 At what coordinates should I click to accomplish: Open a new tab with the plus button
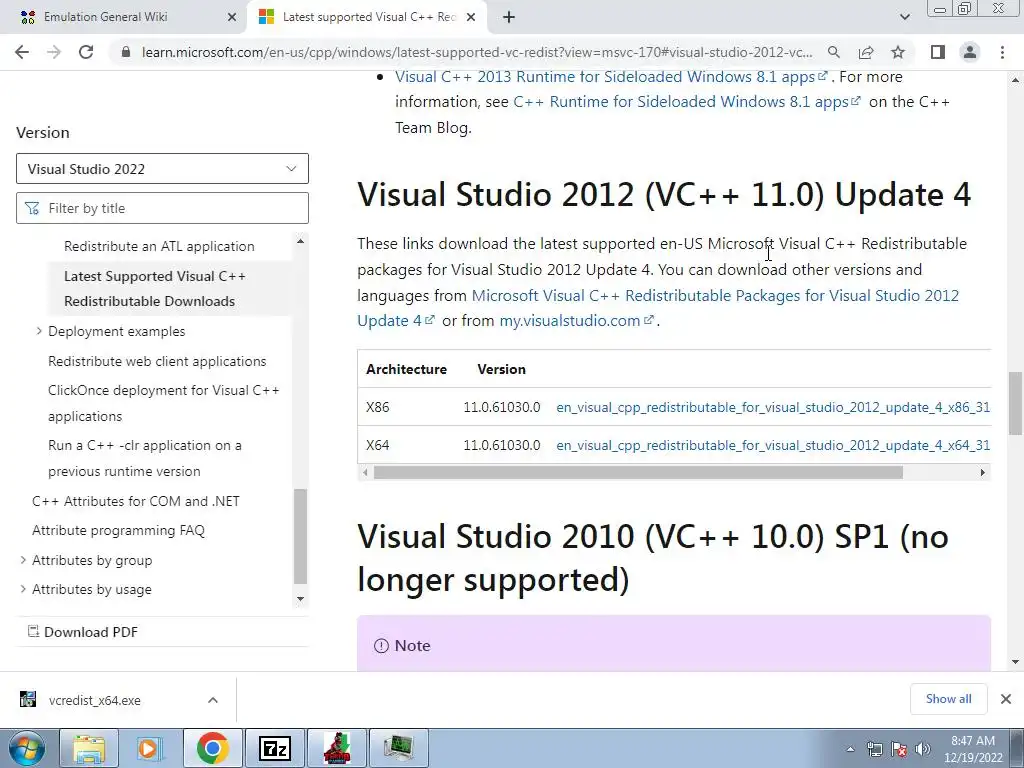point(509,18)
